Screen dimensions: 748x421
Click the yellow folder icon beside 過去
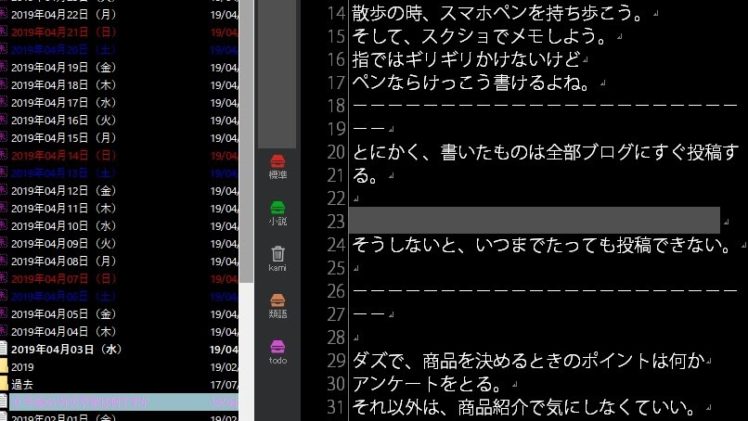point(4,384)
